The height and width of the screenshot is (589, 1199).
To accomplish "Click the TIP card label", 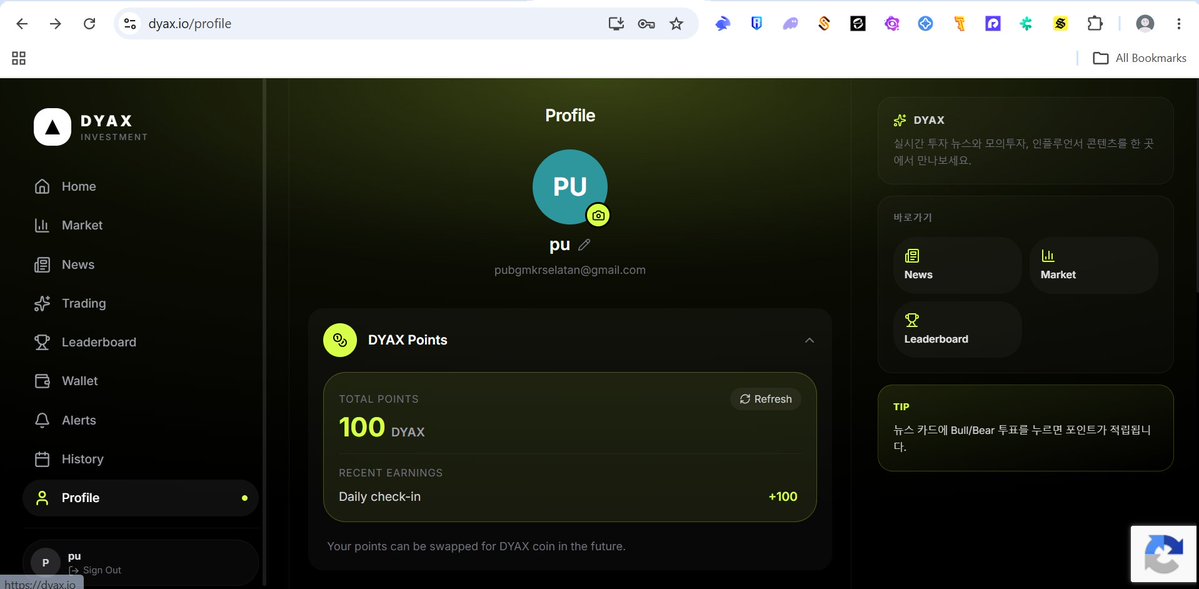I will pyautogui.click(x=902, y=407).
